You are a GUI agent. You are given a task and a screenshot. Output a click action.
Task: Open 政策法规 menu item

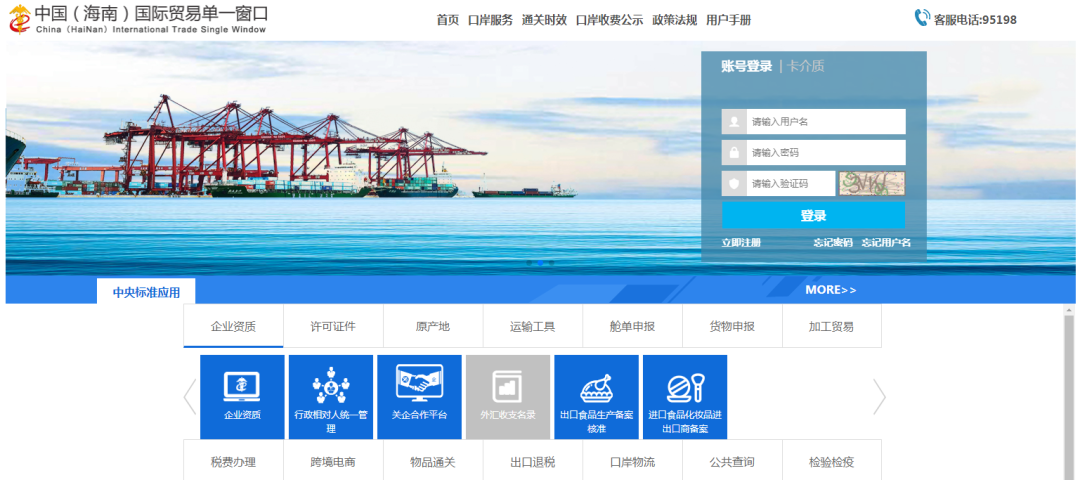click(675, 20)
